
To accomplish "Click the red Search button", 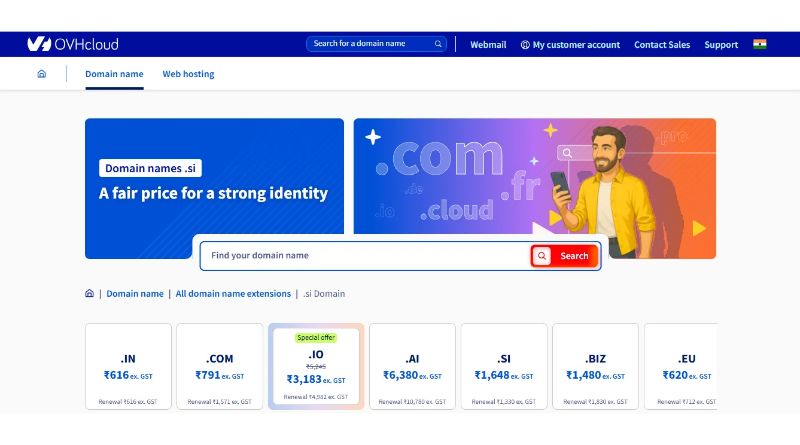I will coord(565,256).
